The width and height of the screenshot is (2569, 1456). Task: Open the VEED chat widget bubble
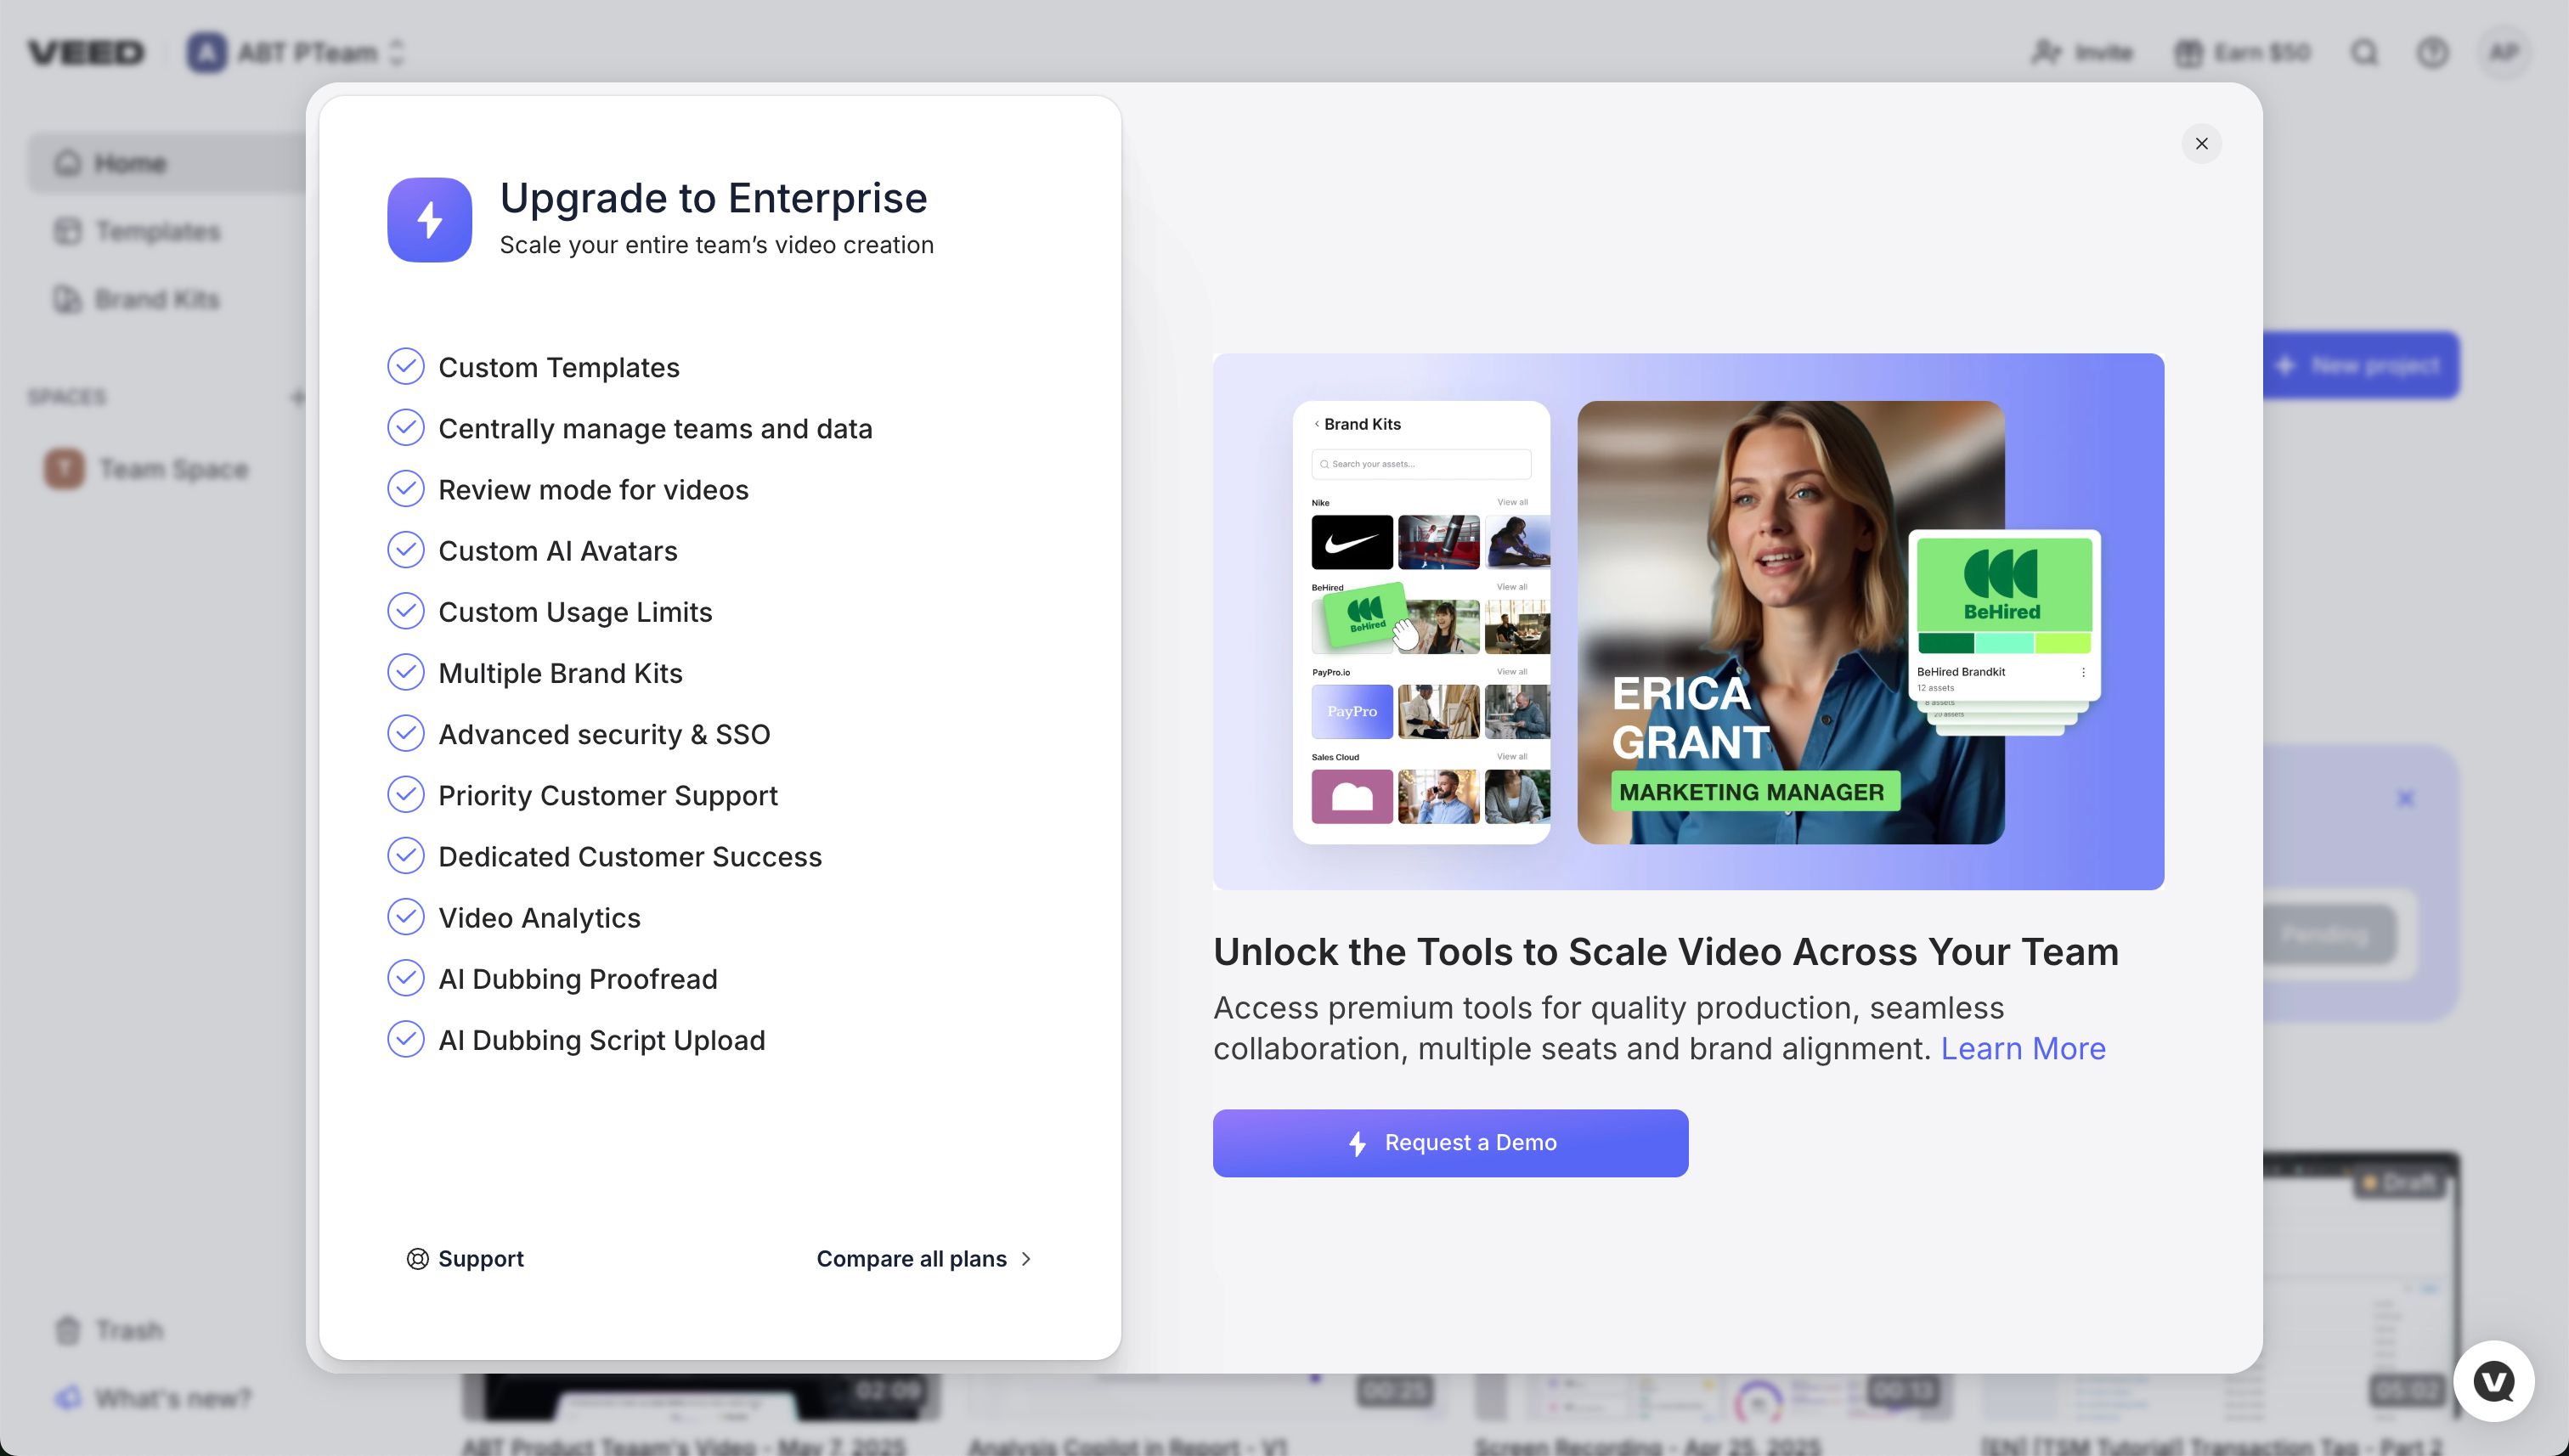(2493, 1381)
